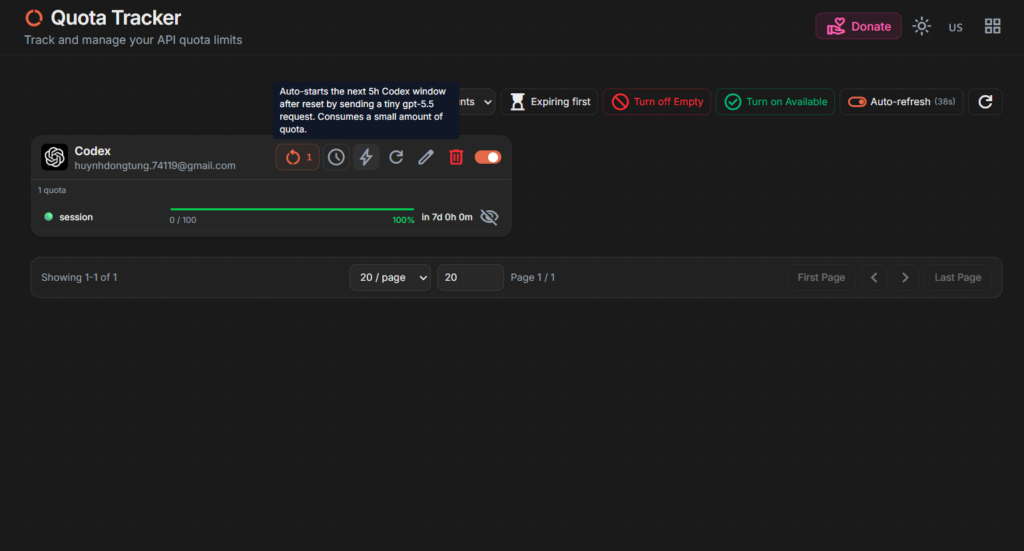Viewport: 1024px width, 551px height.
Task: Open the 20 / page dropdown
Action: tap(390, 277)
